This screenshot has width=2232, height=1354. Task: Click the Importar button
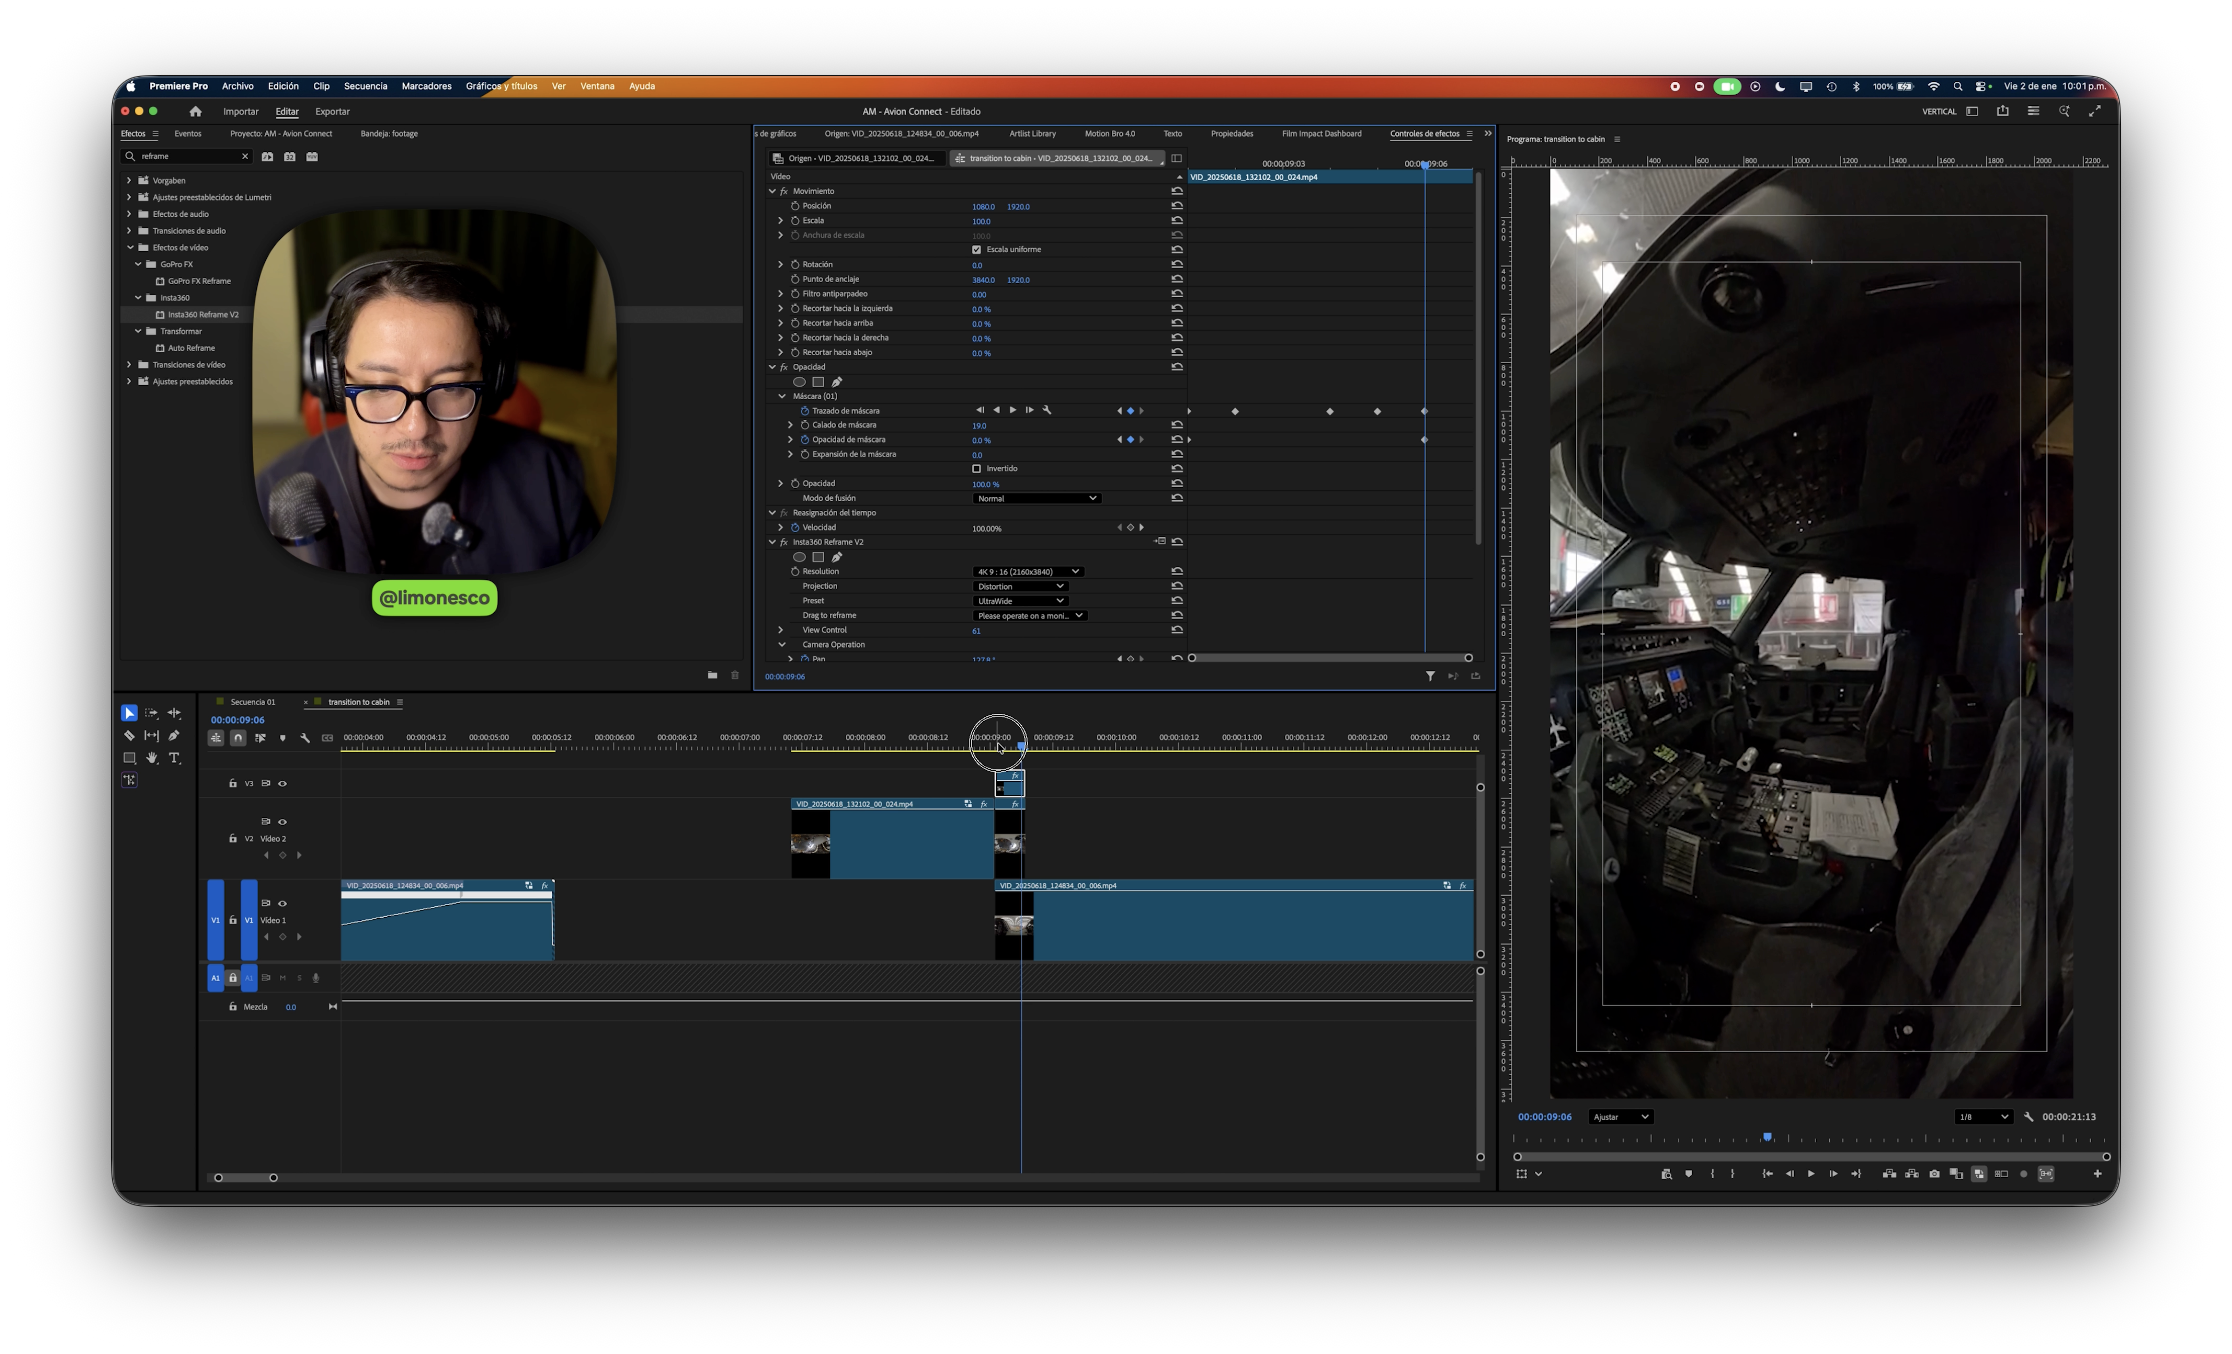coord(240,112)
